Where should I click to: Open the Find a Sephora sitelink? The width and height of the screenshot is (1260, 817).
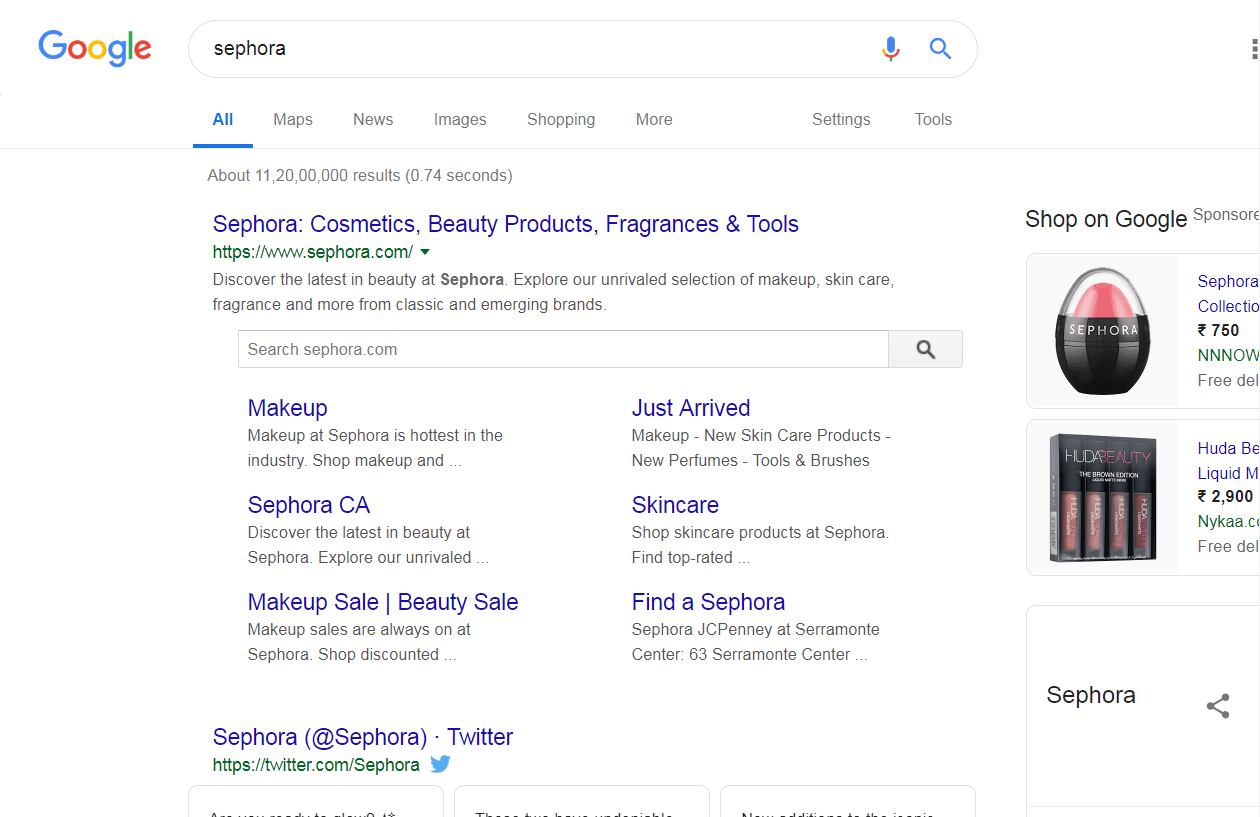(x=708, y=602)
